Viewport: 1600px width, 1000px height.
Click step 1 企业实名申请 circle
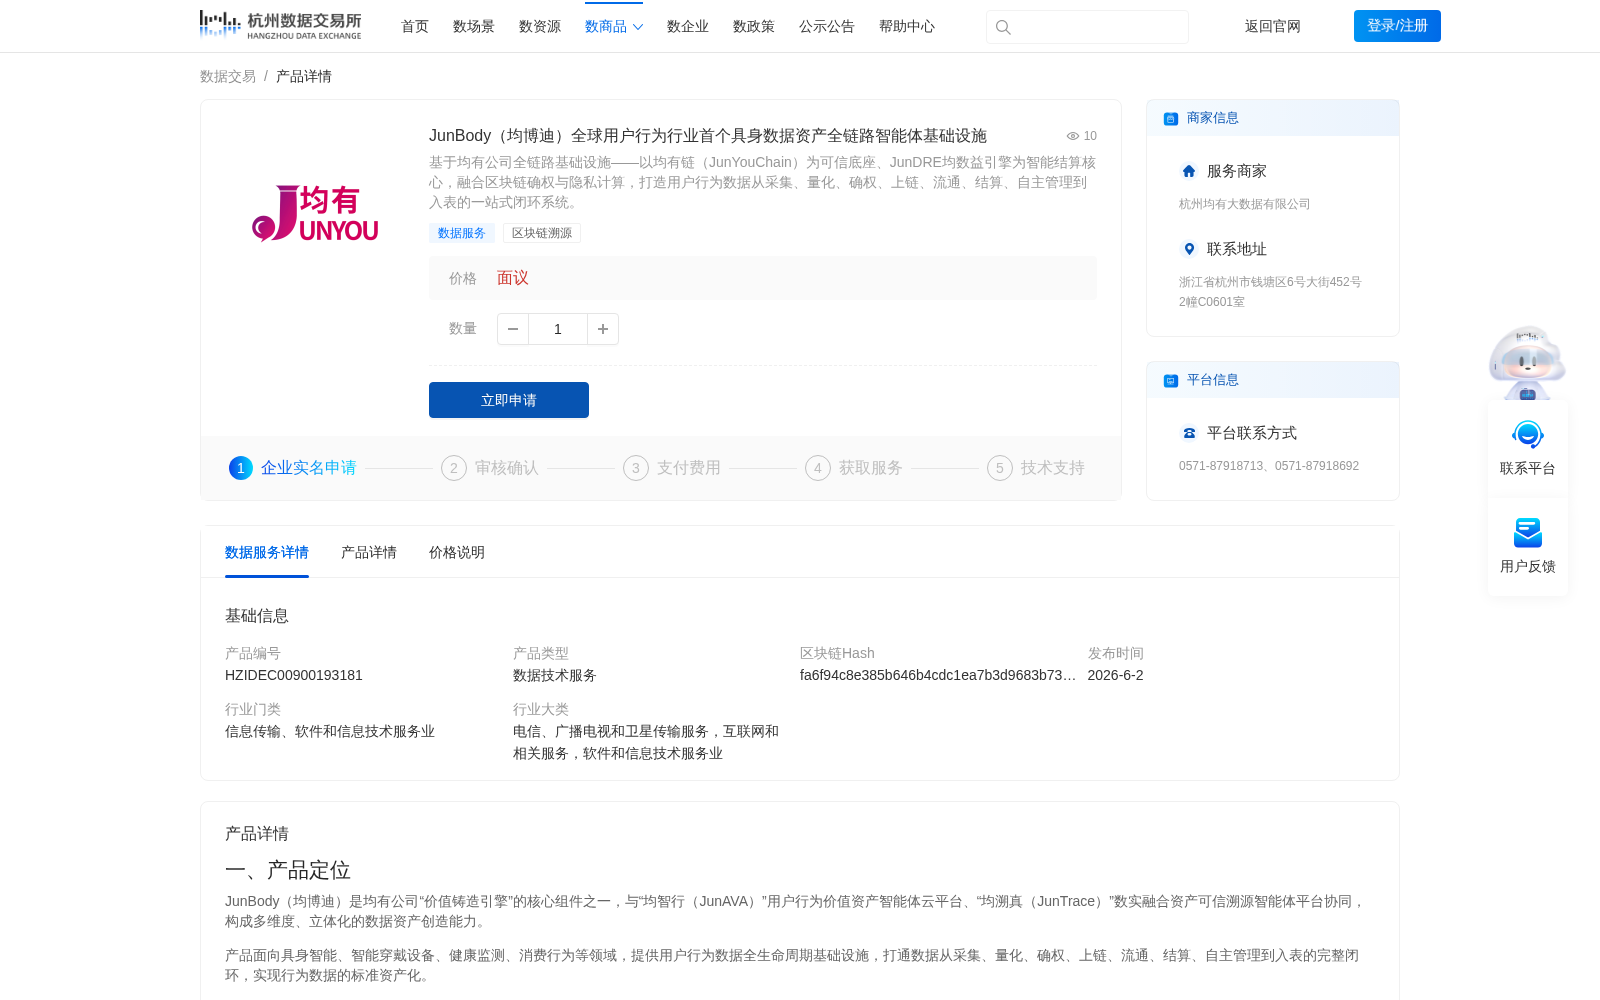pos(241,468)
